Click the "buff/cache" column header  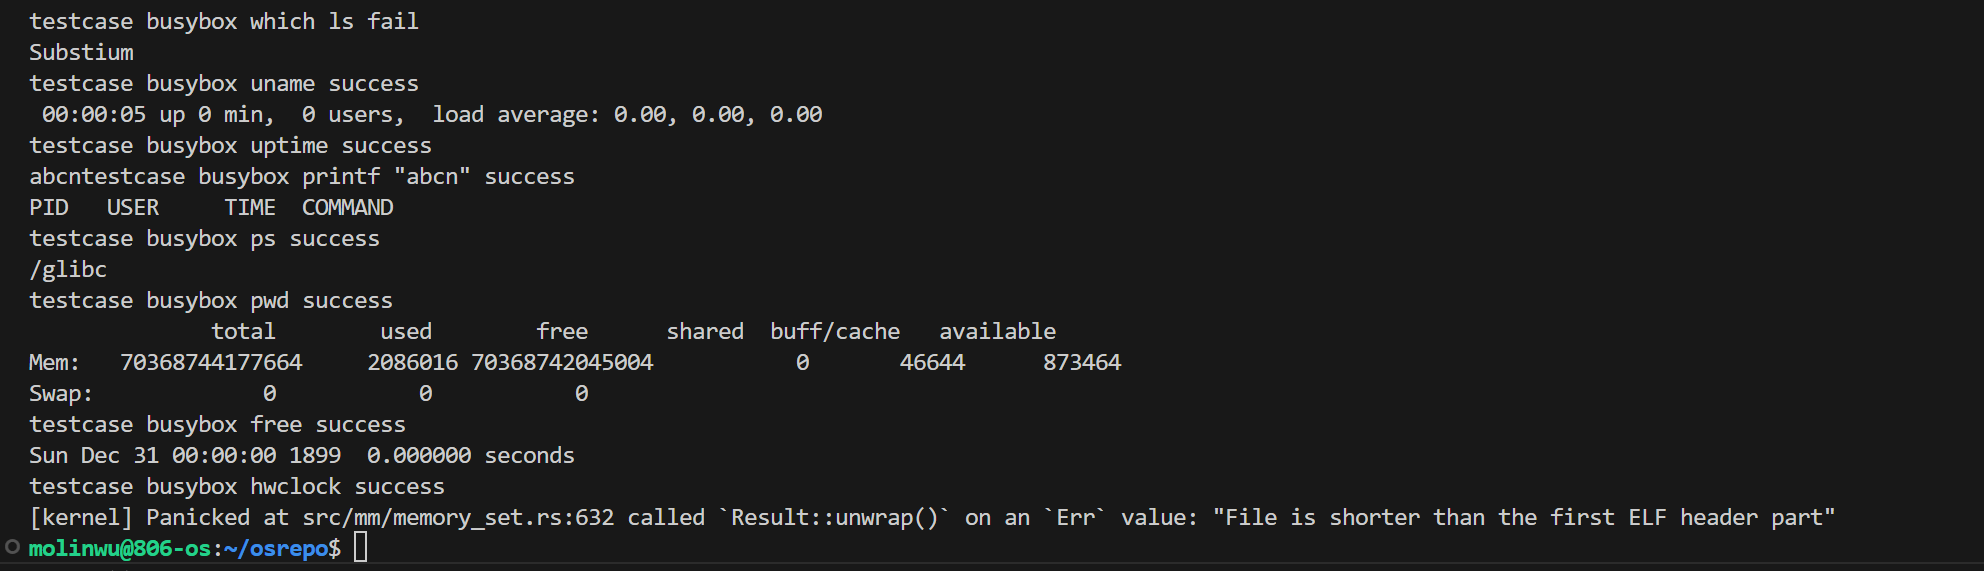click(x=834, y=331)
